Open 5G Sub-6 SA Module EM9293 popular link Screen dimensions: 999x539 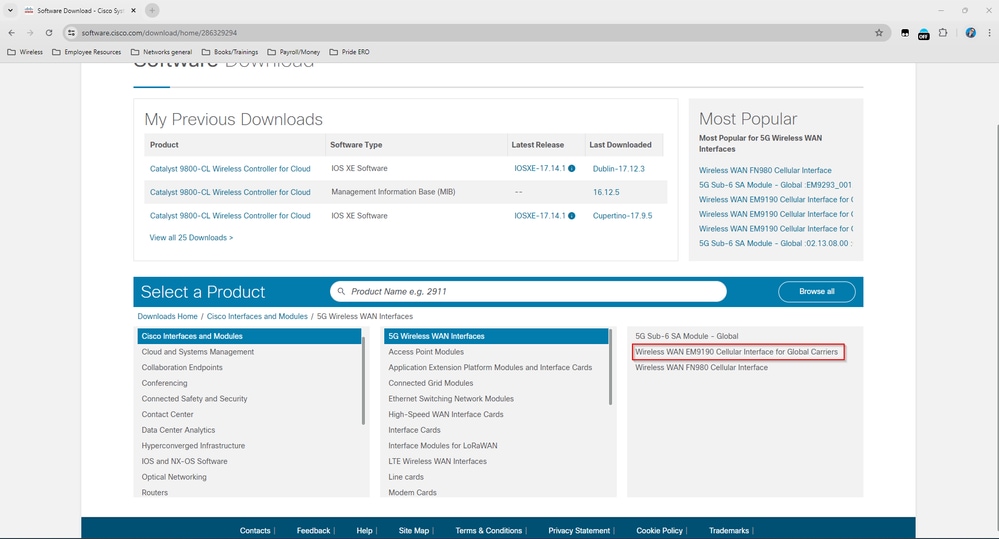[775, 185]
